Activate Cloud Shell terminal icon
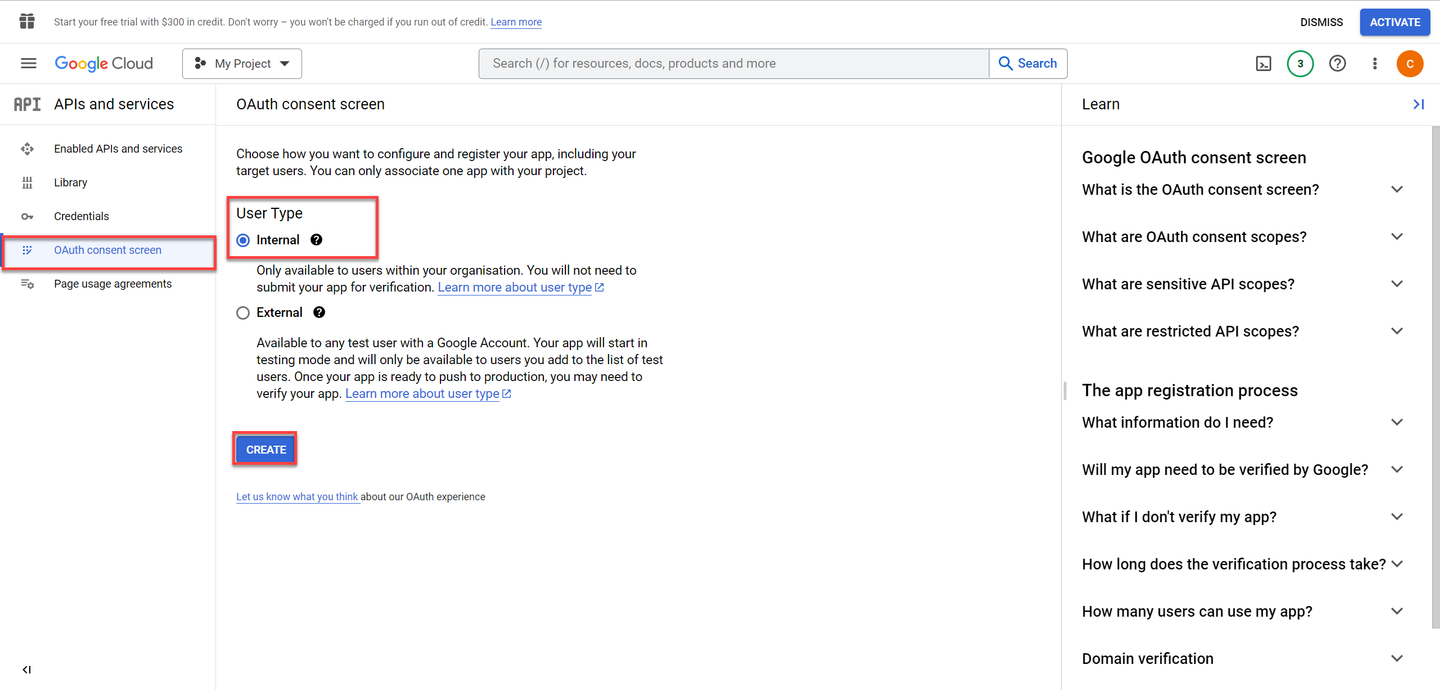The image size is (1440, 690). [1263, 64]
